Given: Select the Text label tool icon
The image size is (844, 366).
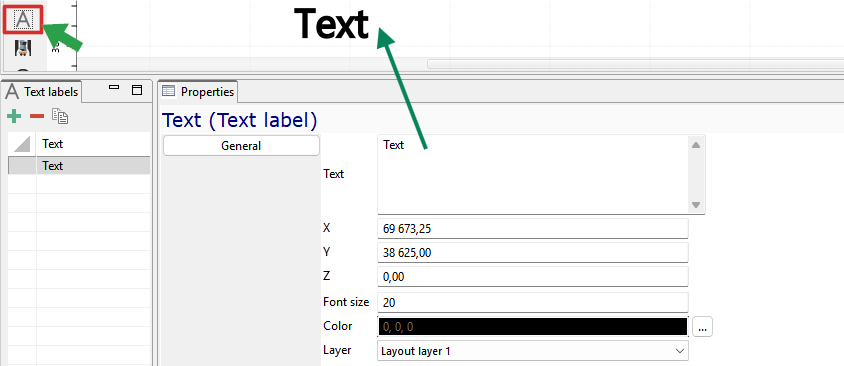Looking at the screenshot, I should [23, 20].
